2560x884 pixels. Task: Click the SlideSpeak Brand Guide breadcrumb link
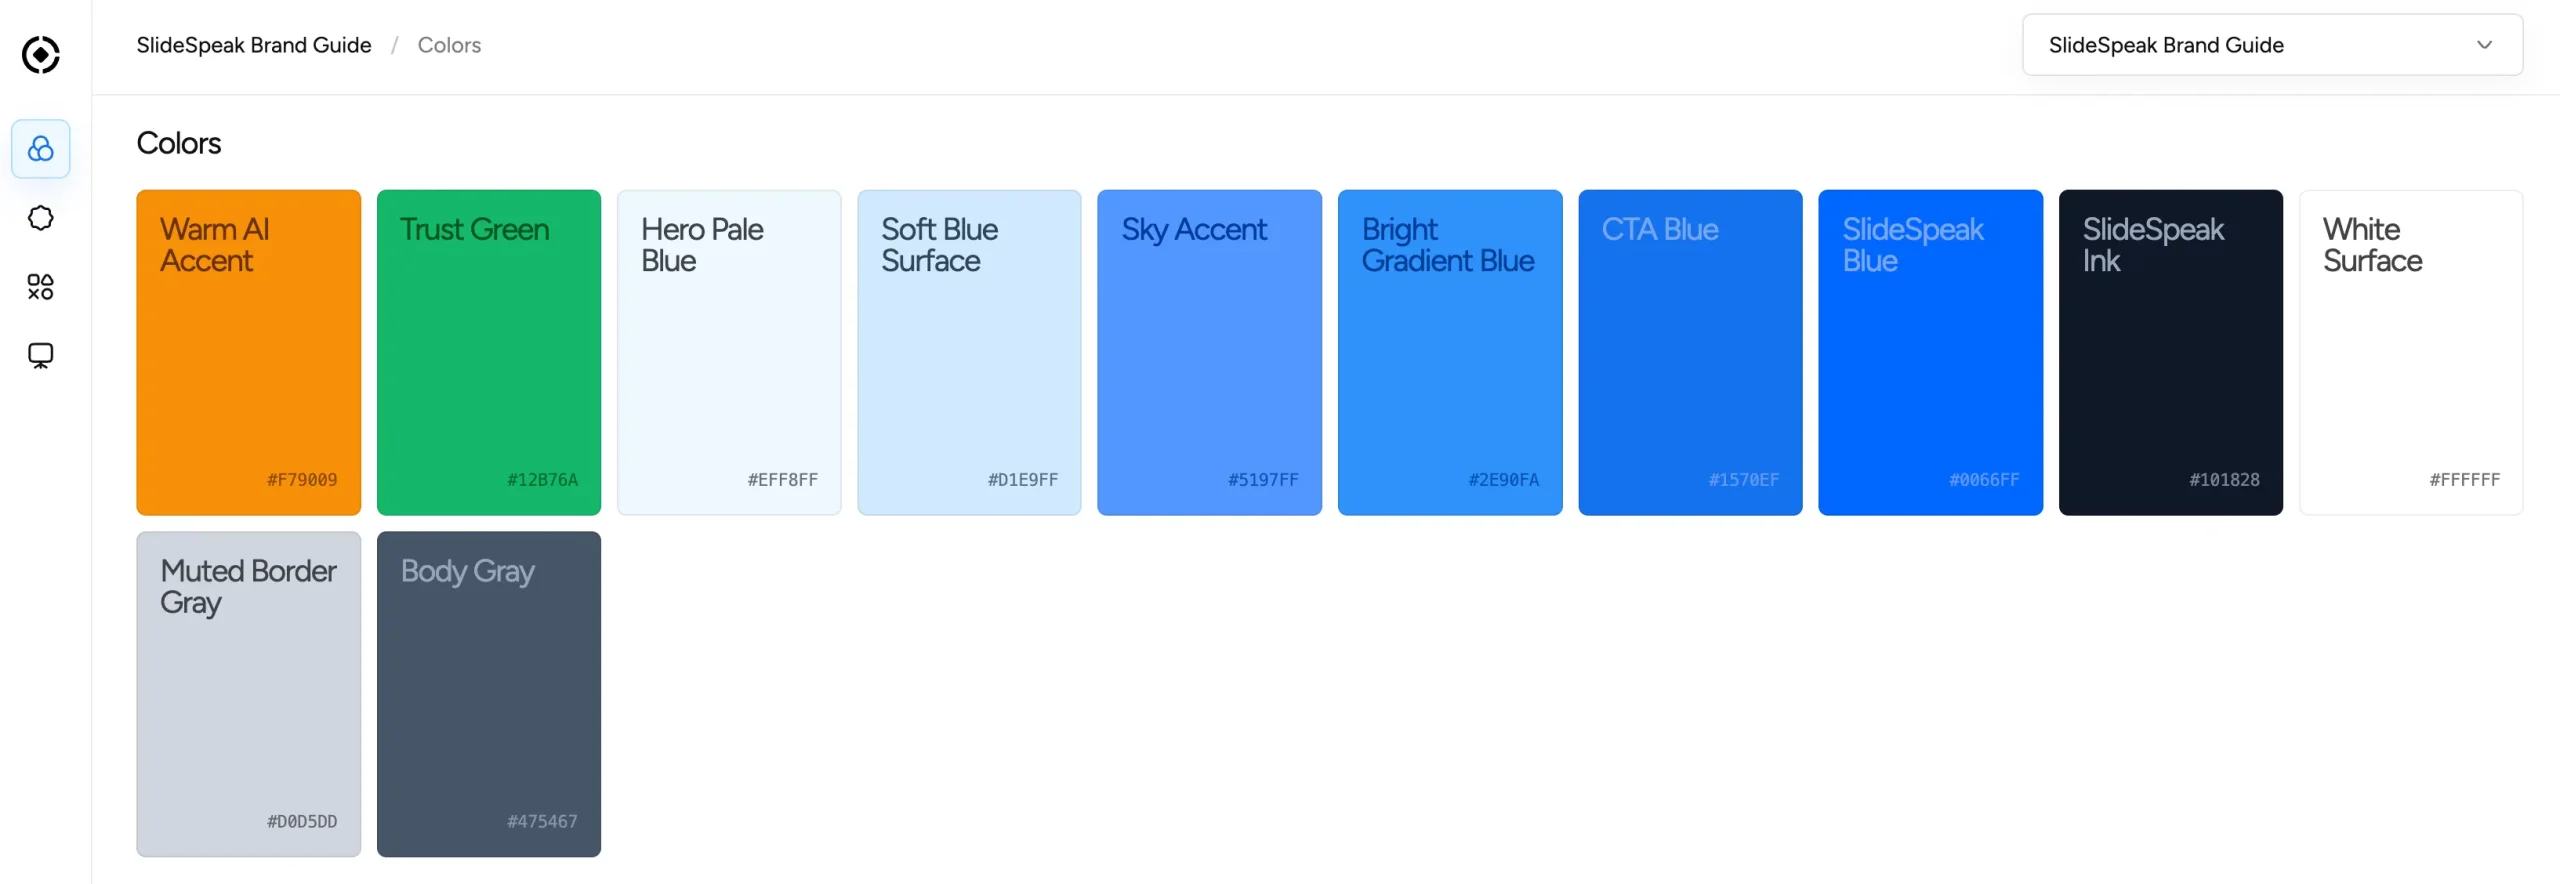click(x=254, y=45)
